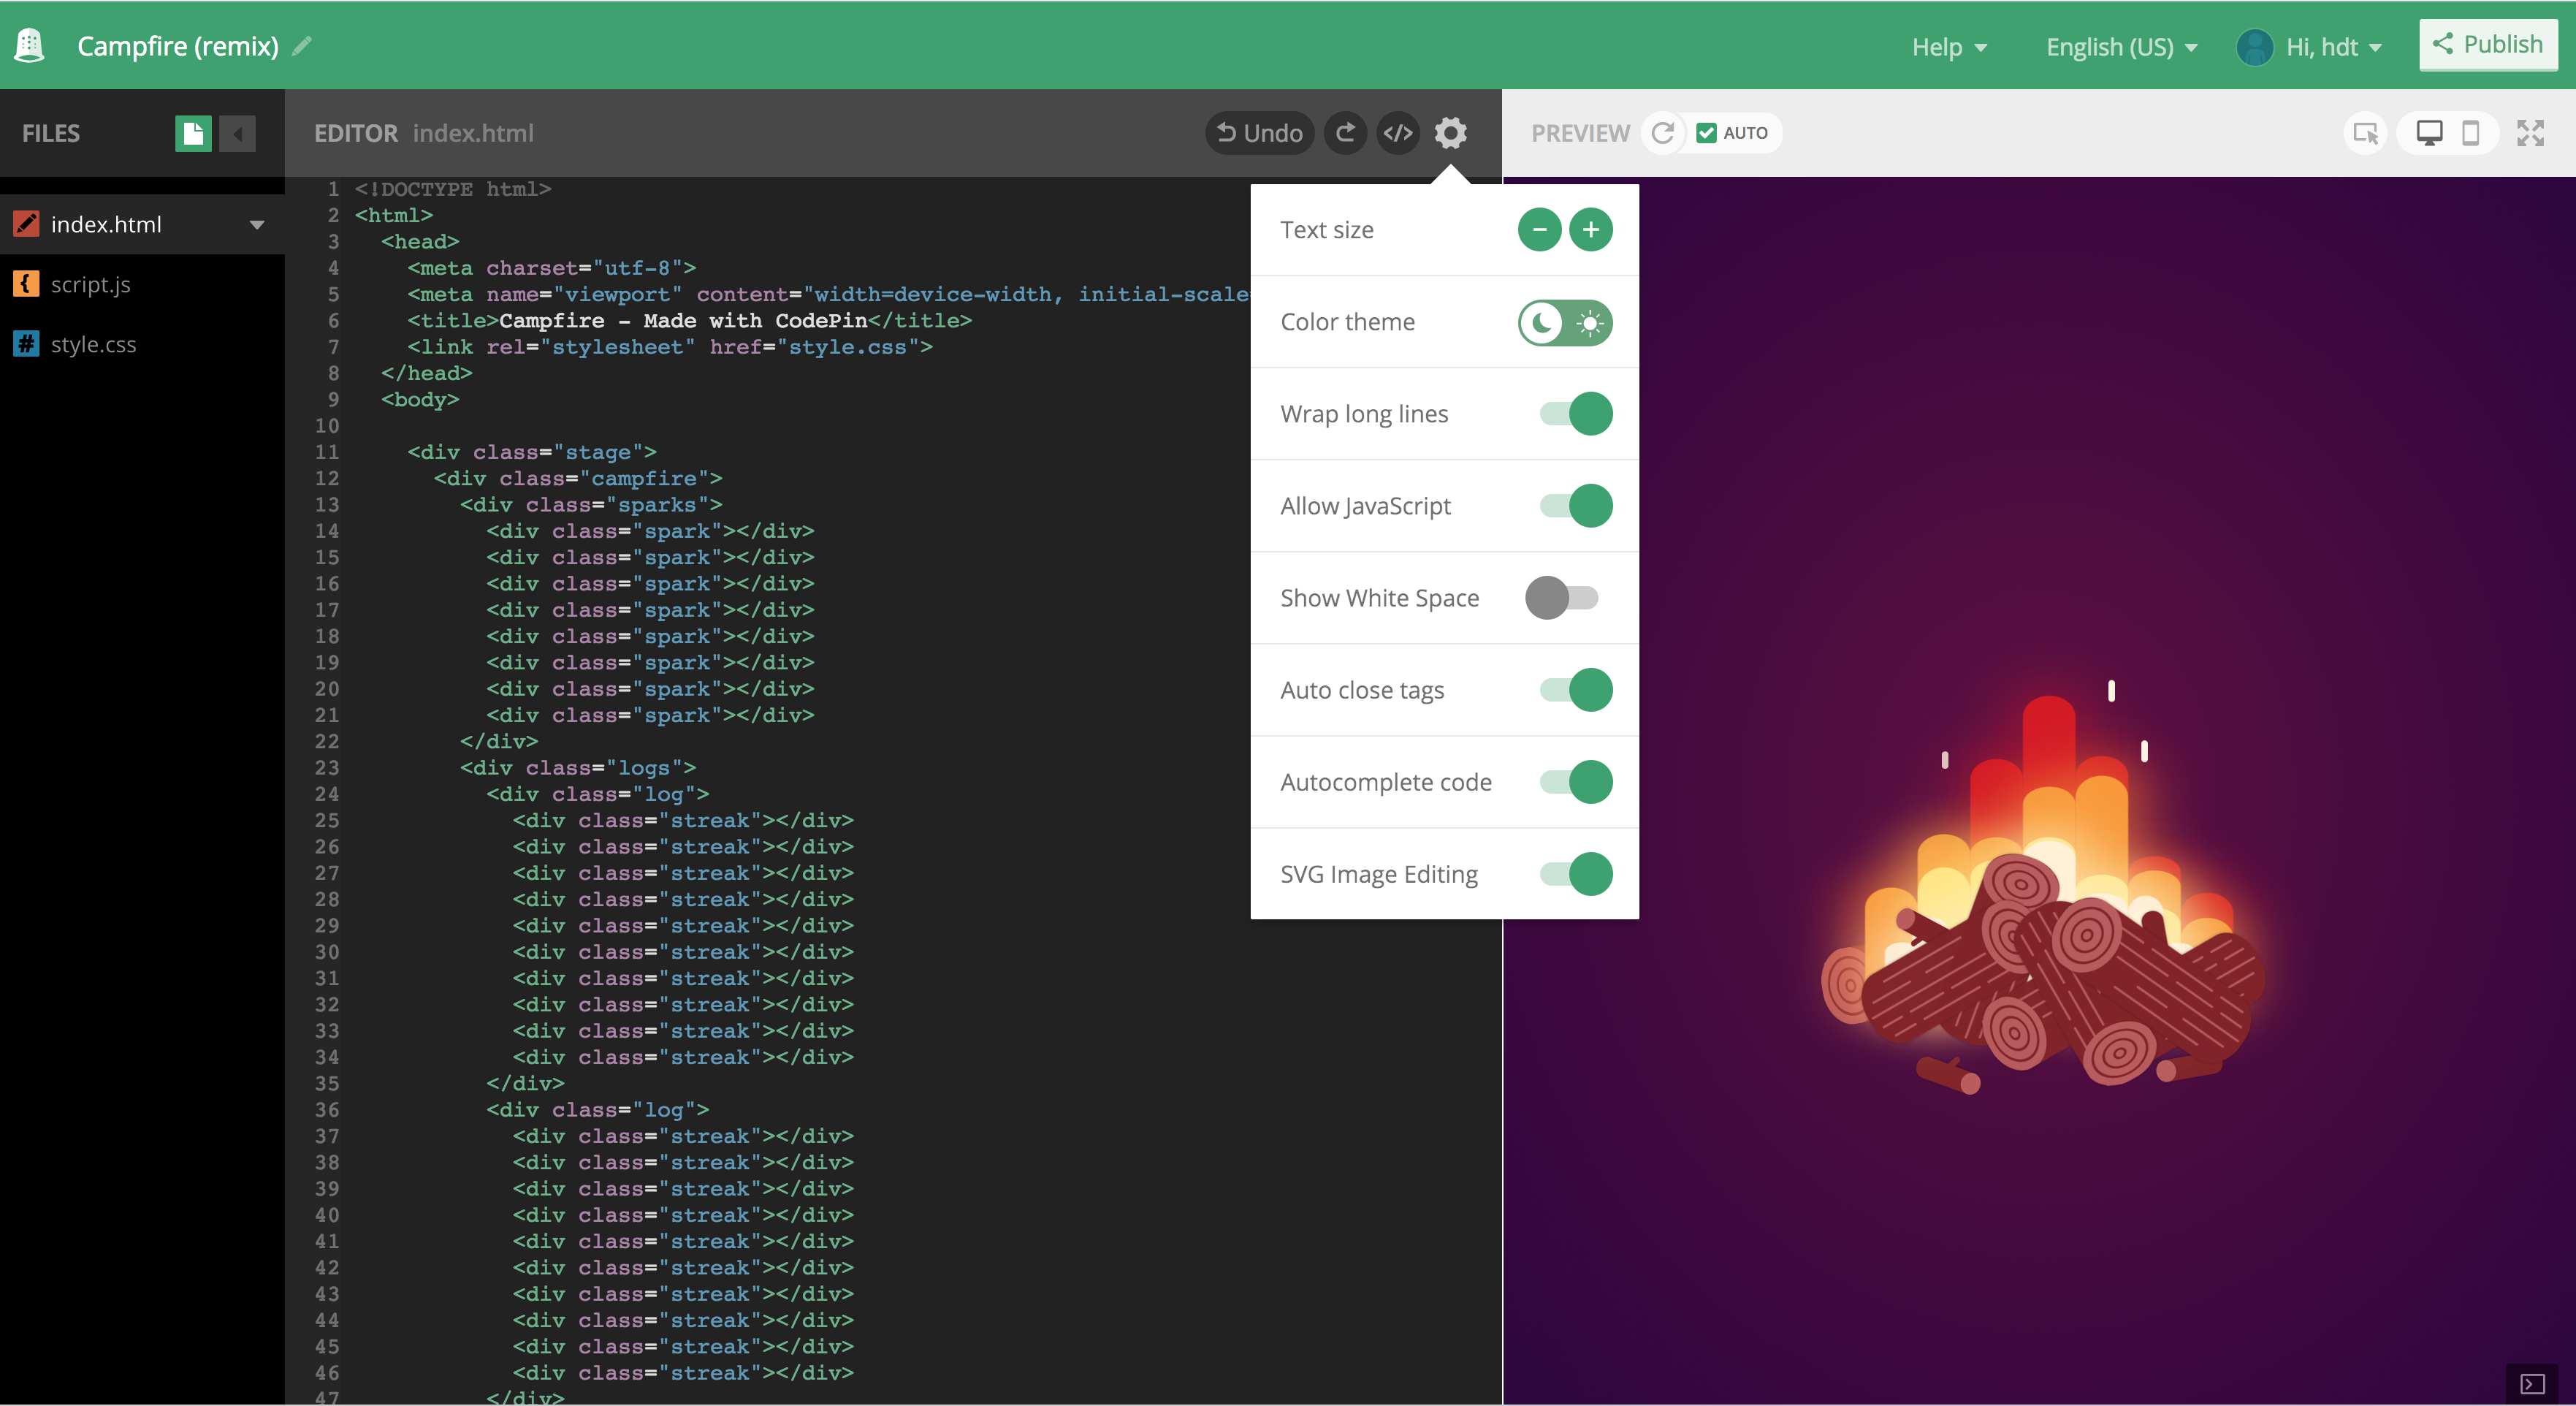Screen dimensions: 2576x1406
Task: Turn off SVG Image Editing
Action: pyautogui.click(x=1576, y=873)
